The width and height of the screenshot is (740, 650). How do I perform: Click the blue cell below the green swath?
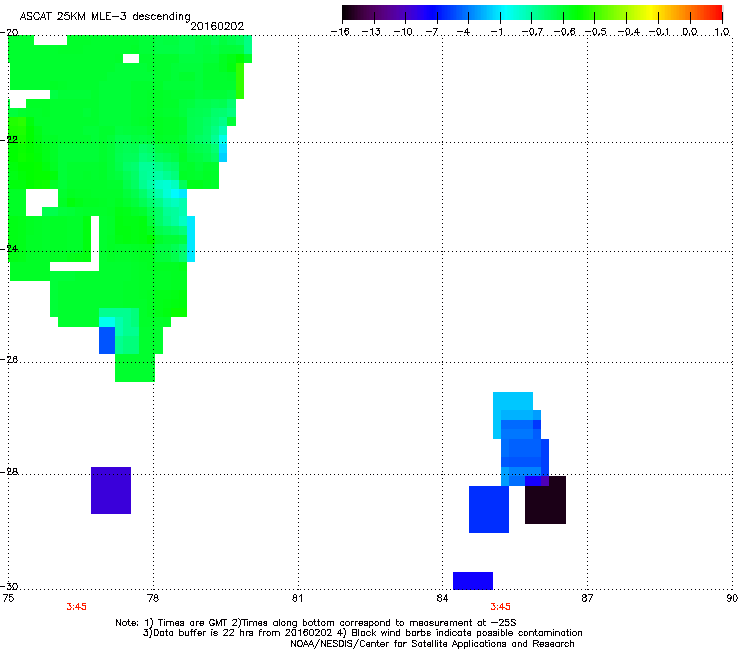[x=107, y=340]
